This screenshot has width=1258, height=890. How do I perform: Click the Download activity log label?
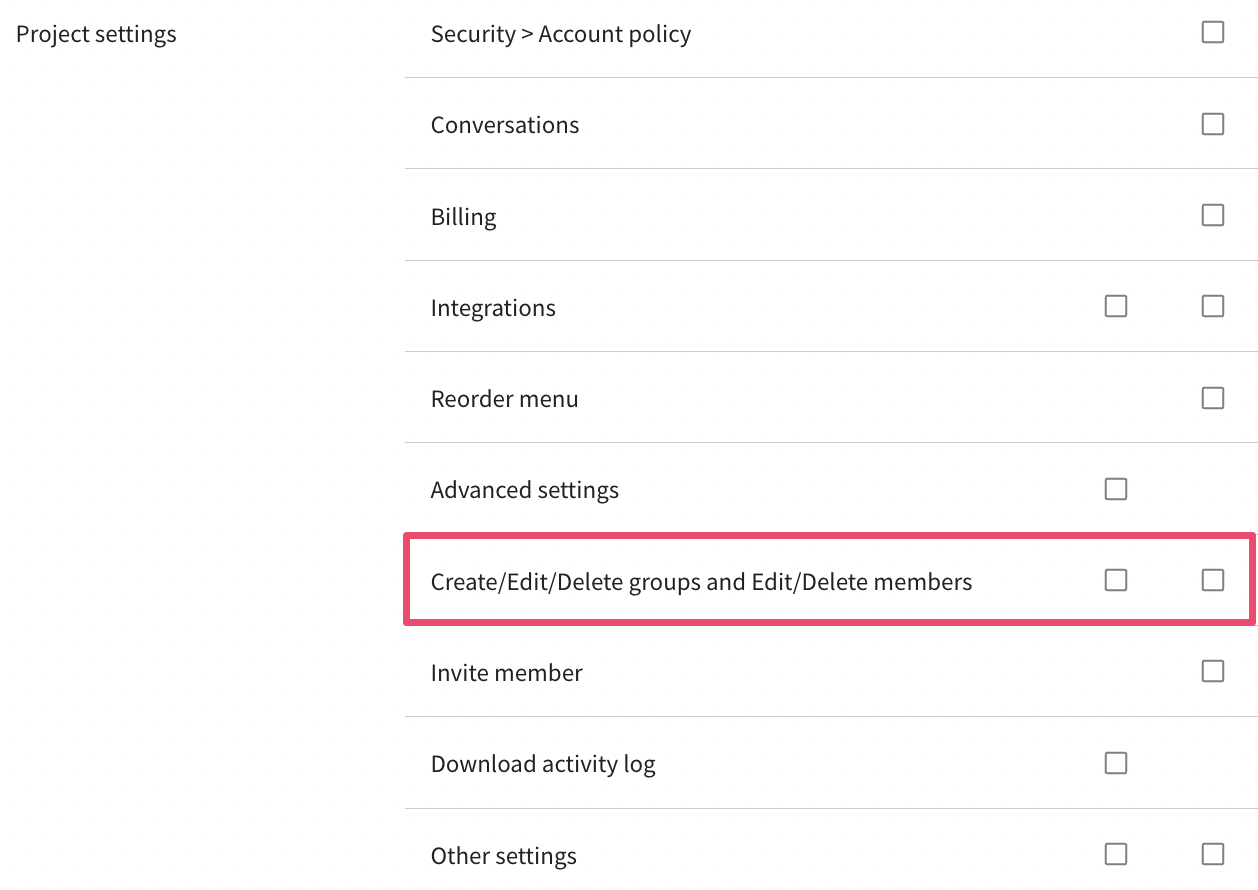point(543,765)
